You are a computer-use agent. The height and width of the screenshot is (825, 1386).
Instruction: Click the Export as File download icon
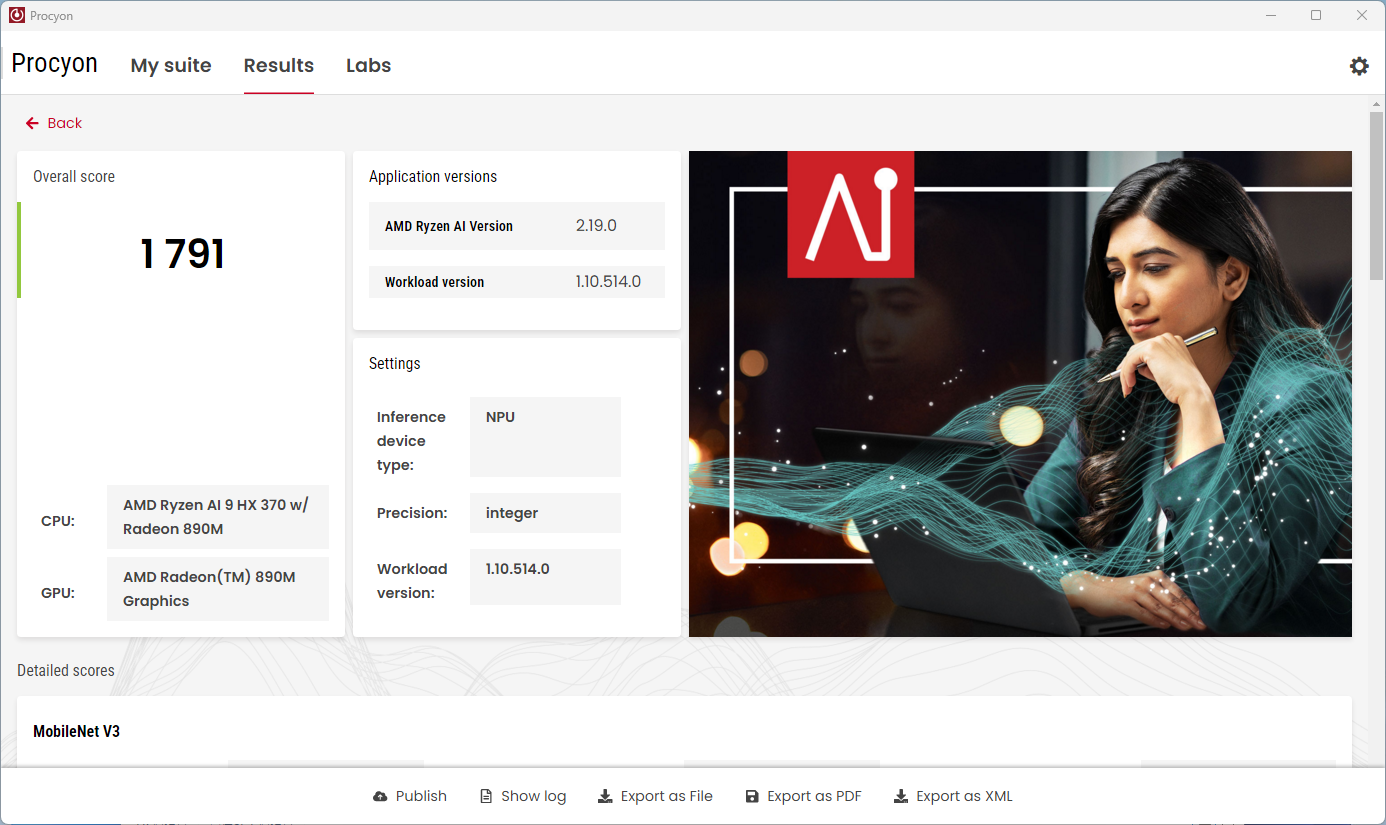tap(605, 797)
